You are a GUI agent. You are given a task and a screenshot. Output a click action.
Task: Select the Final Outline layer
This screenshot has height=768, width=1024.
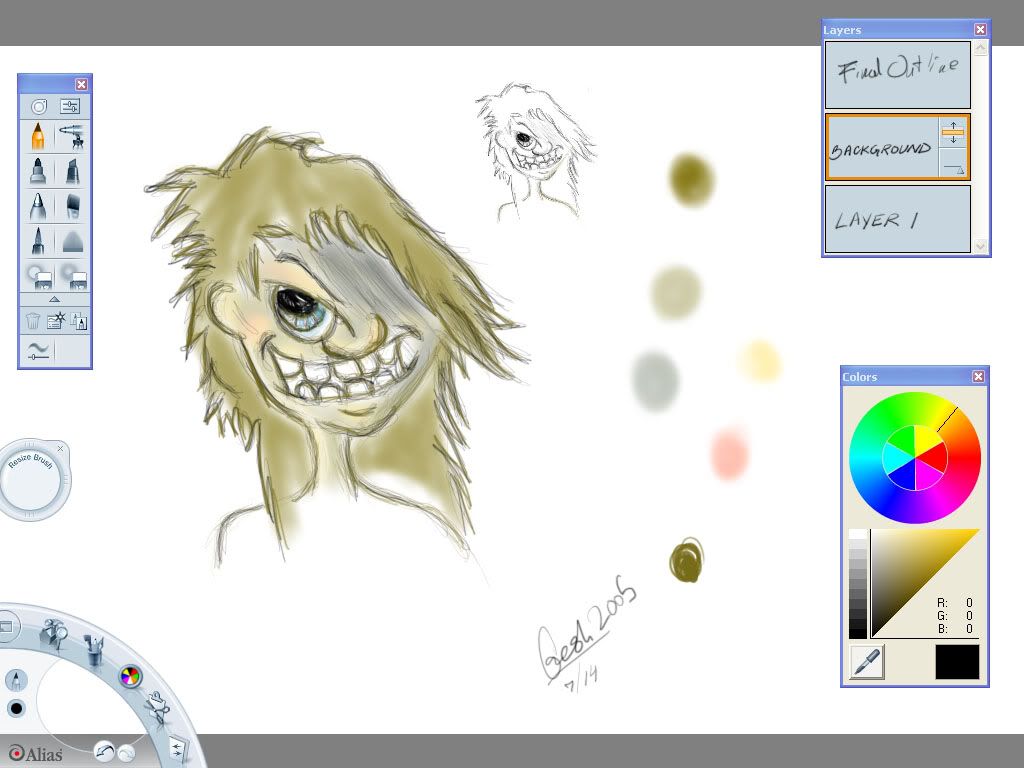tap(897, 74)
